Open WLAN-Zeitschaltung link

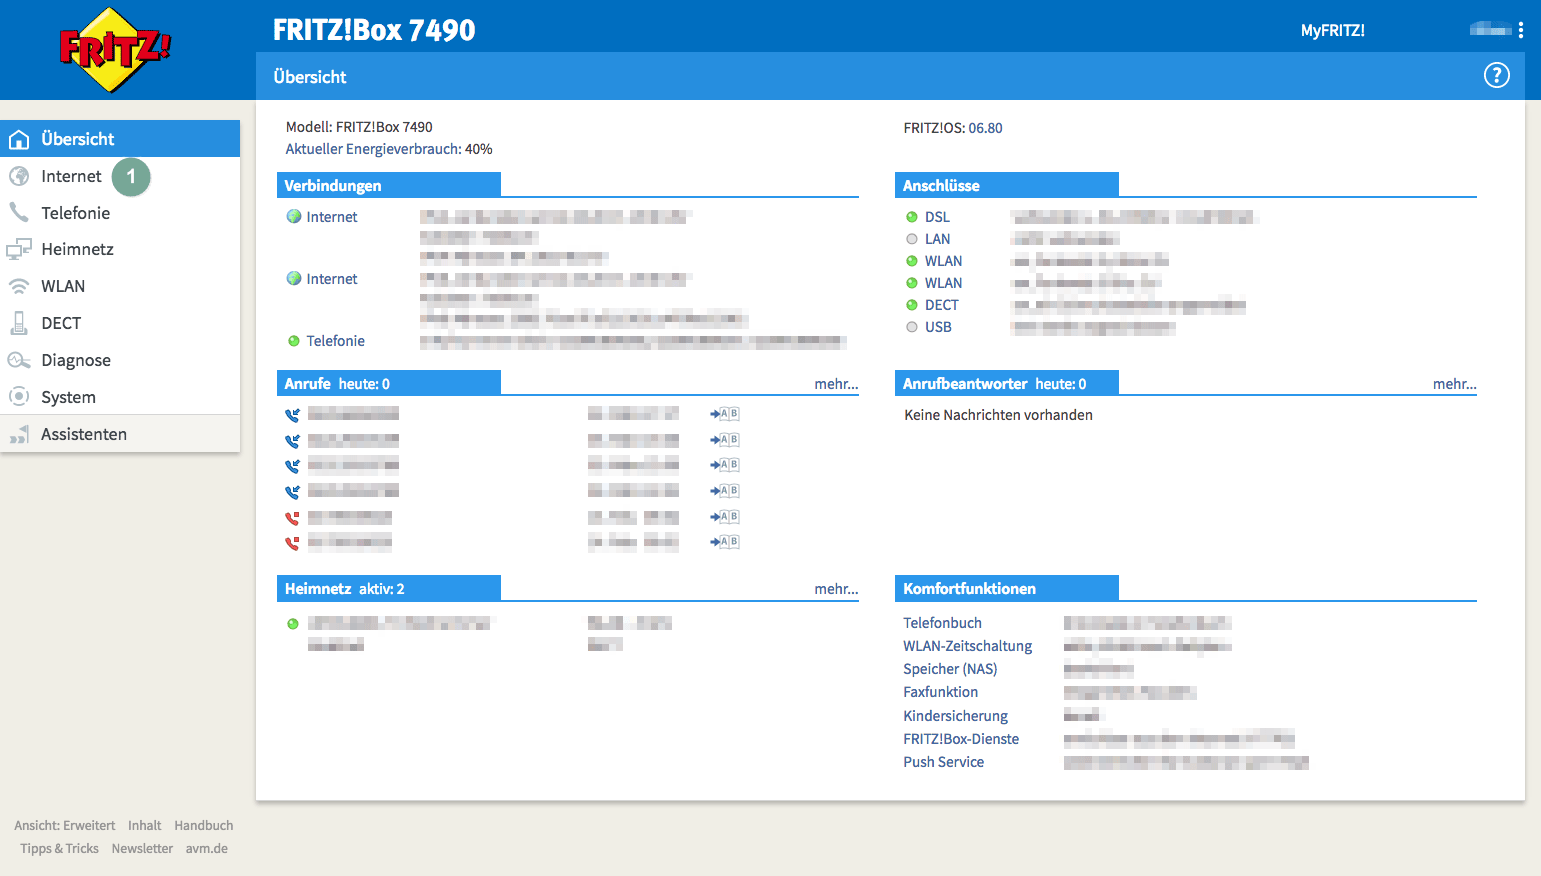pos(967,646)
